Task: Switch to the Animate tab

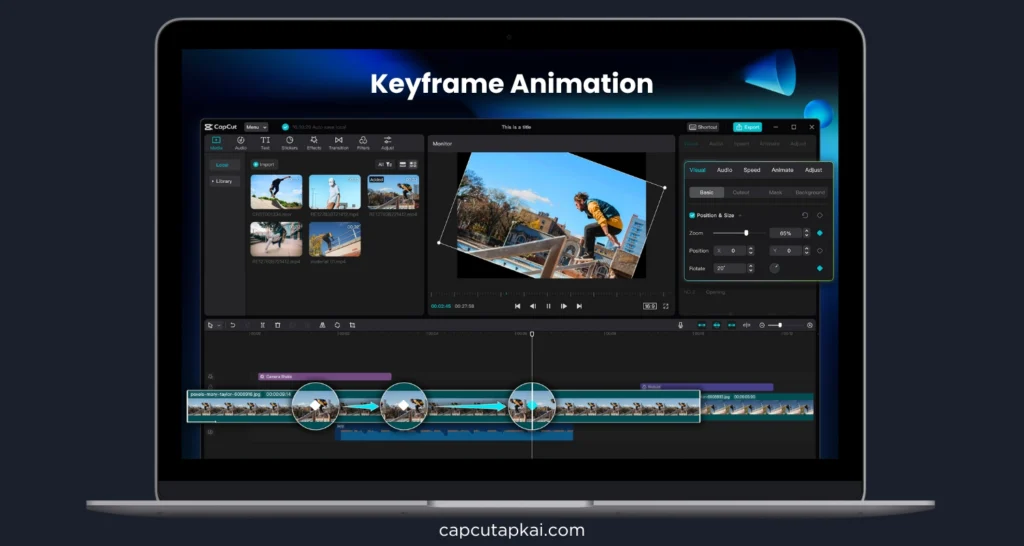Action: click(782, 170)
